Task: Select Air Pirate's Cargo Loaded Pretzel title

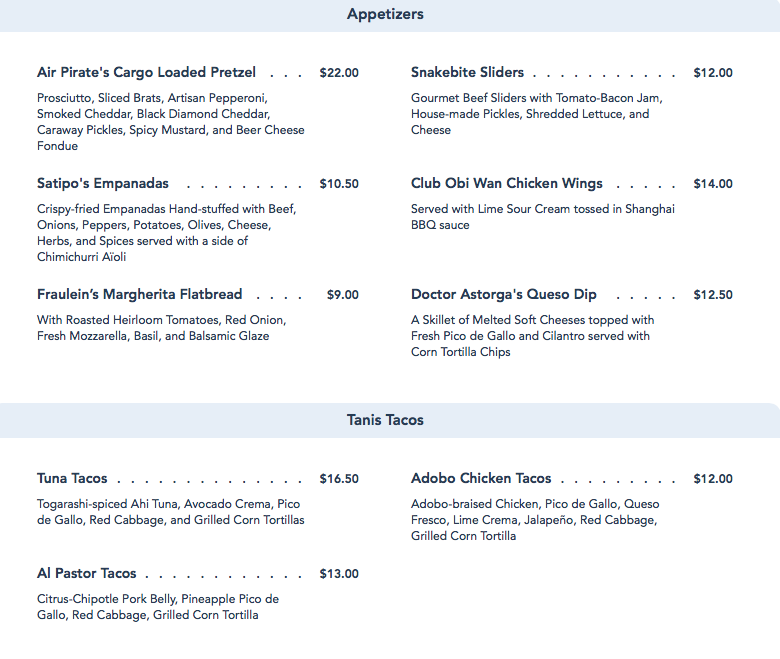Action: coord(146,73)
